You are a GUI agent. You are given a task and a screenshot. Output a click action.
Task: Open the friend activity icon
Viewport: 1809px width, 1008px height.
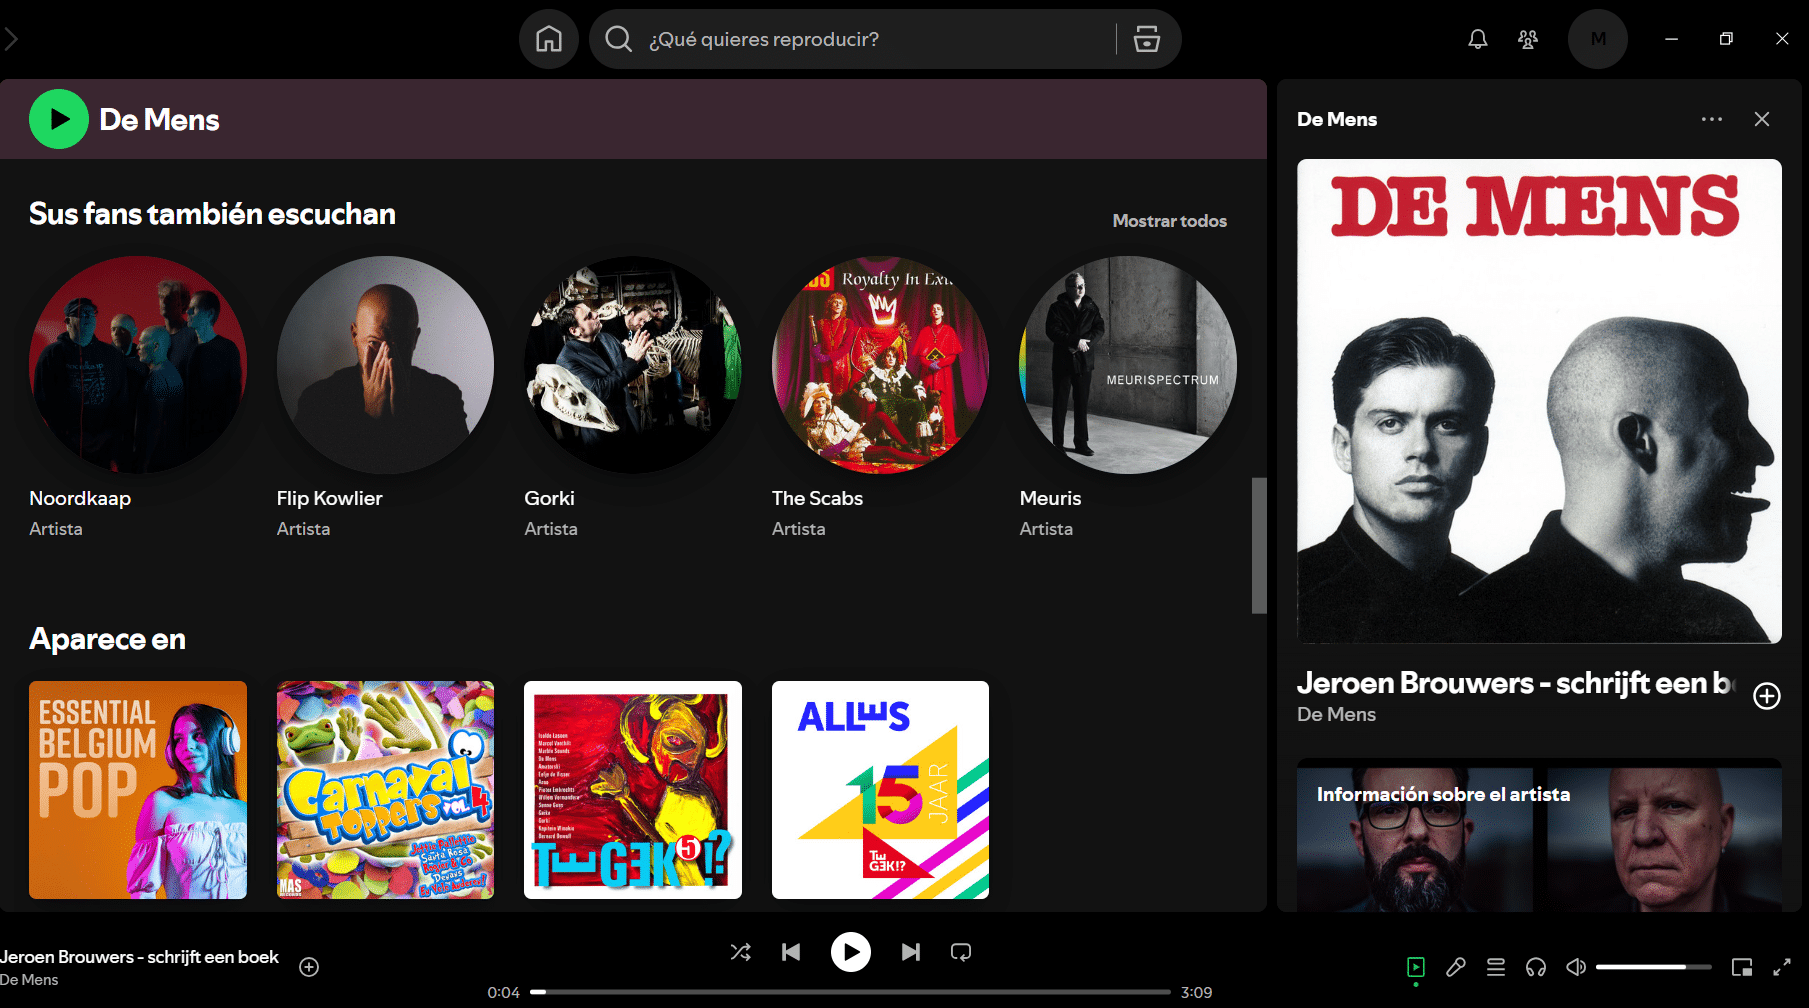point(1527,39)
